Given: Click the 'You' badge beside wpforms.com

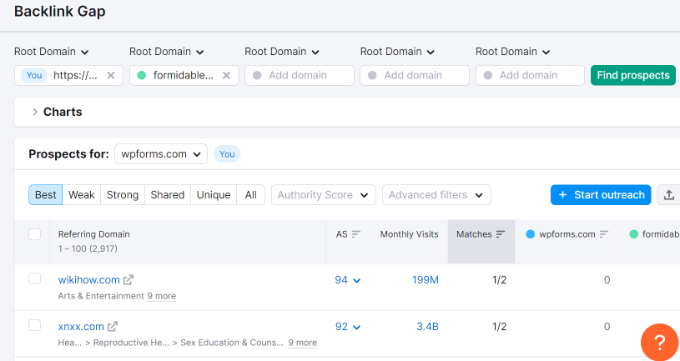Looking at the screenshot, I should [x=227, y=154].
